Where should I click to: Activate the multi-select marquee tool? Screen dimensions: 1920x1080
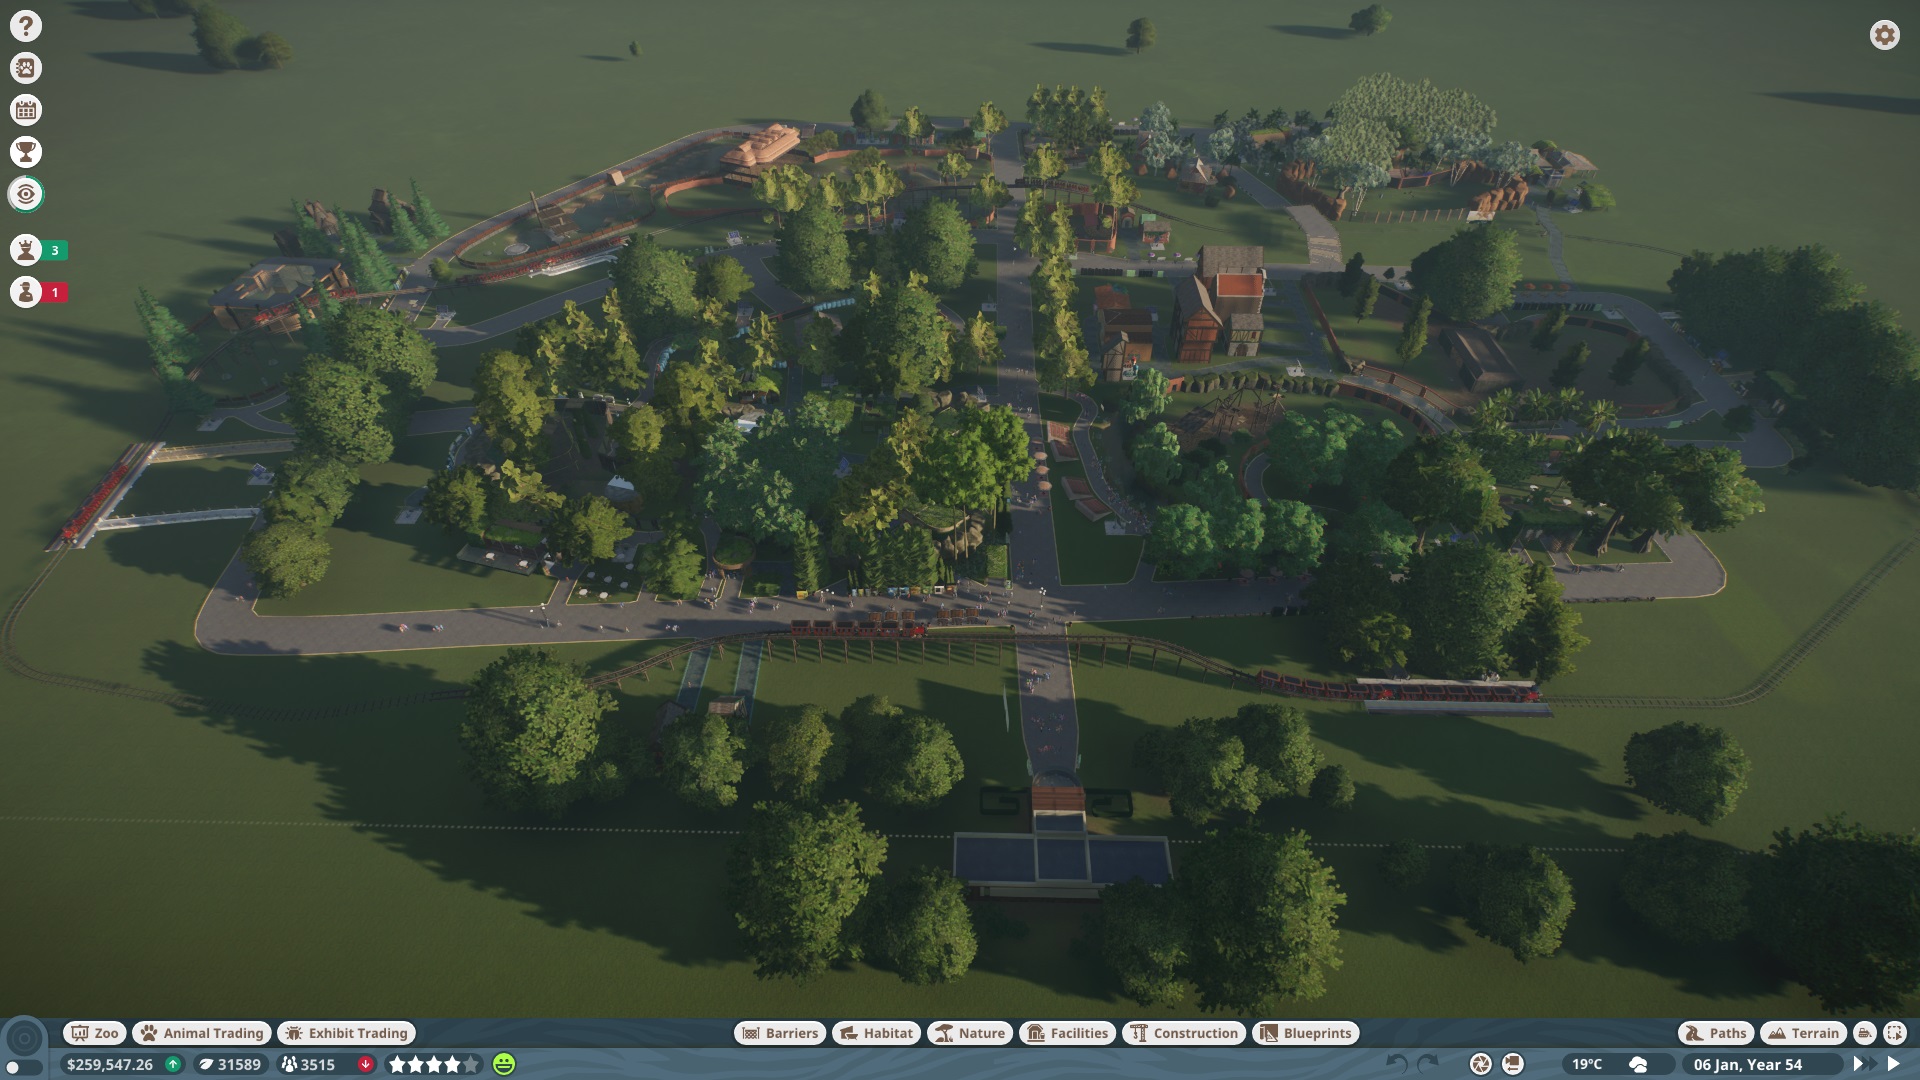point(1894,1033)
